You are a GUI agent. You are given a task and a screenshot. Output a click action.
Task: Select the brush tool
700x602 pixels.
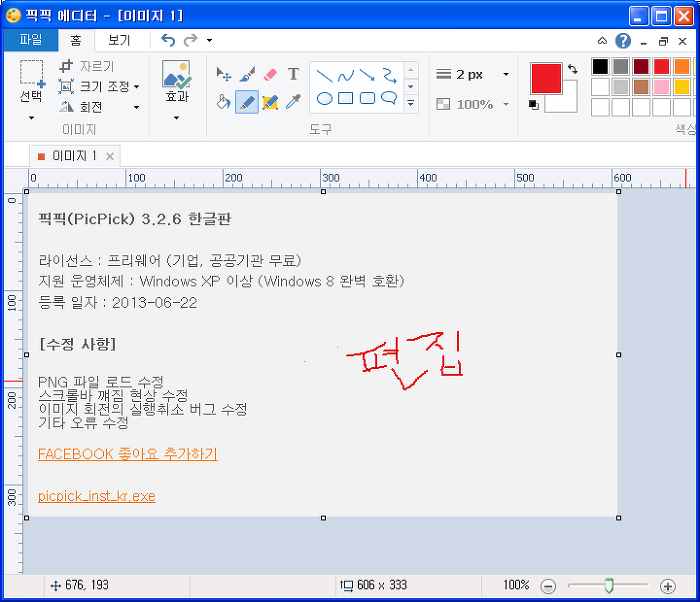click(247, 74)
